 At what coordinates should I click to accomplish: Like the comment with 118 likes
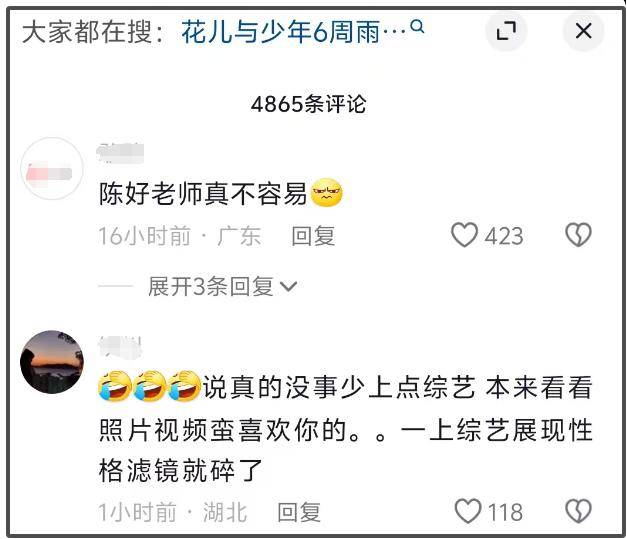click(467, 511)
